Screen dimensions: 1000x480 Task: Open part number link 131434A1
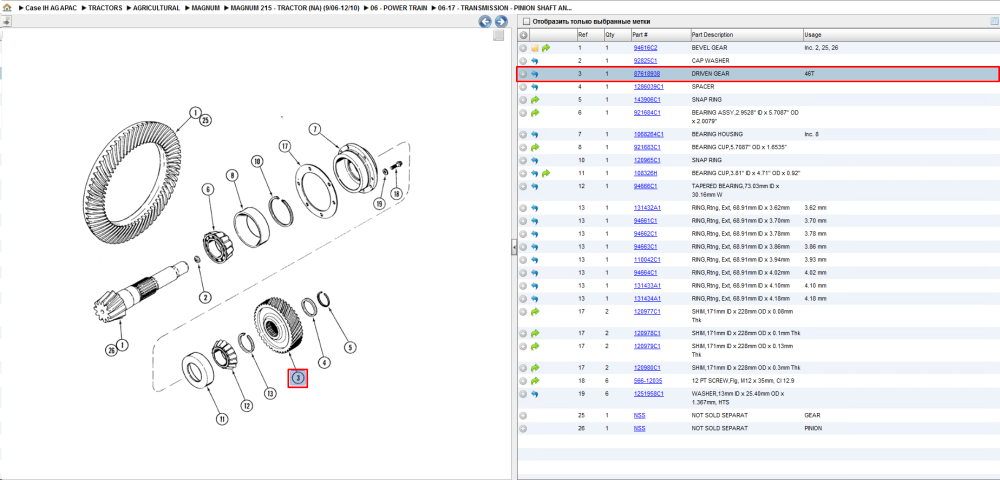click(647, 298)
